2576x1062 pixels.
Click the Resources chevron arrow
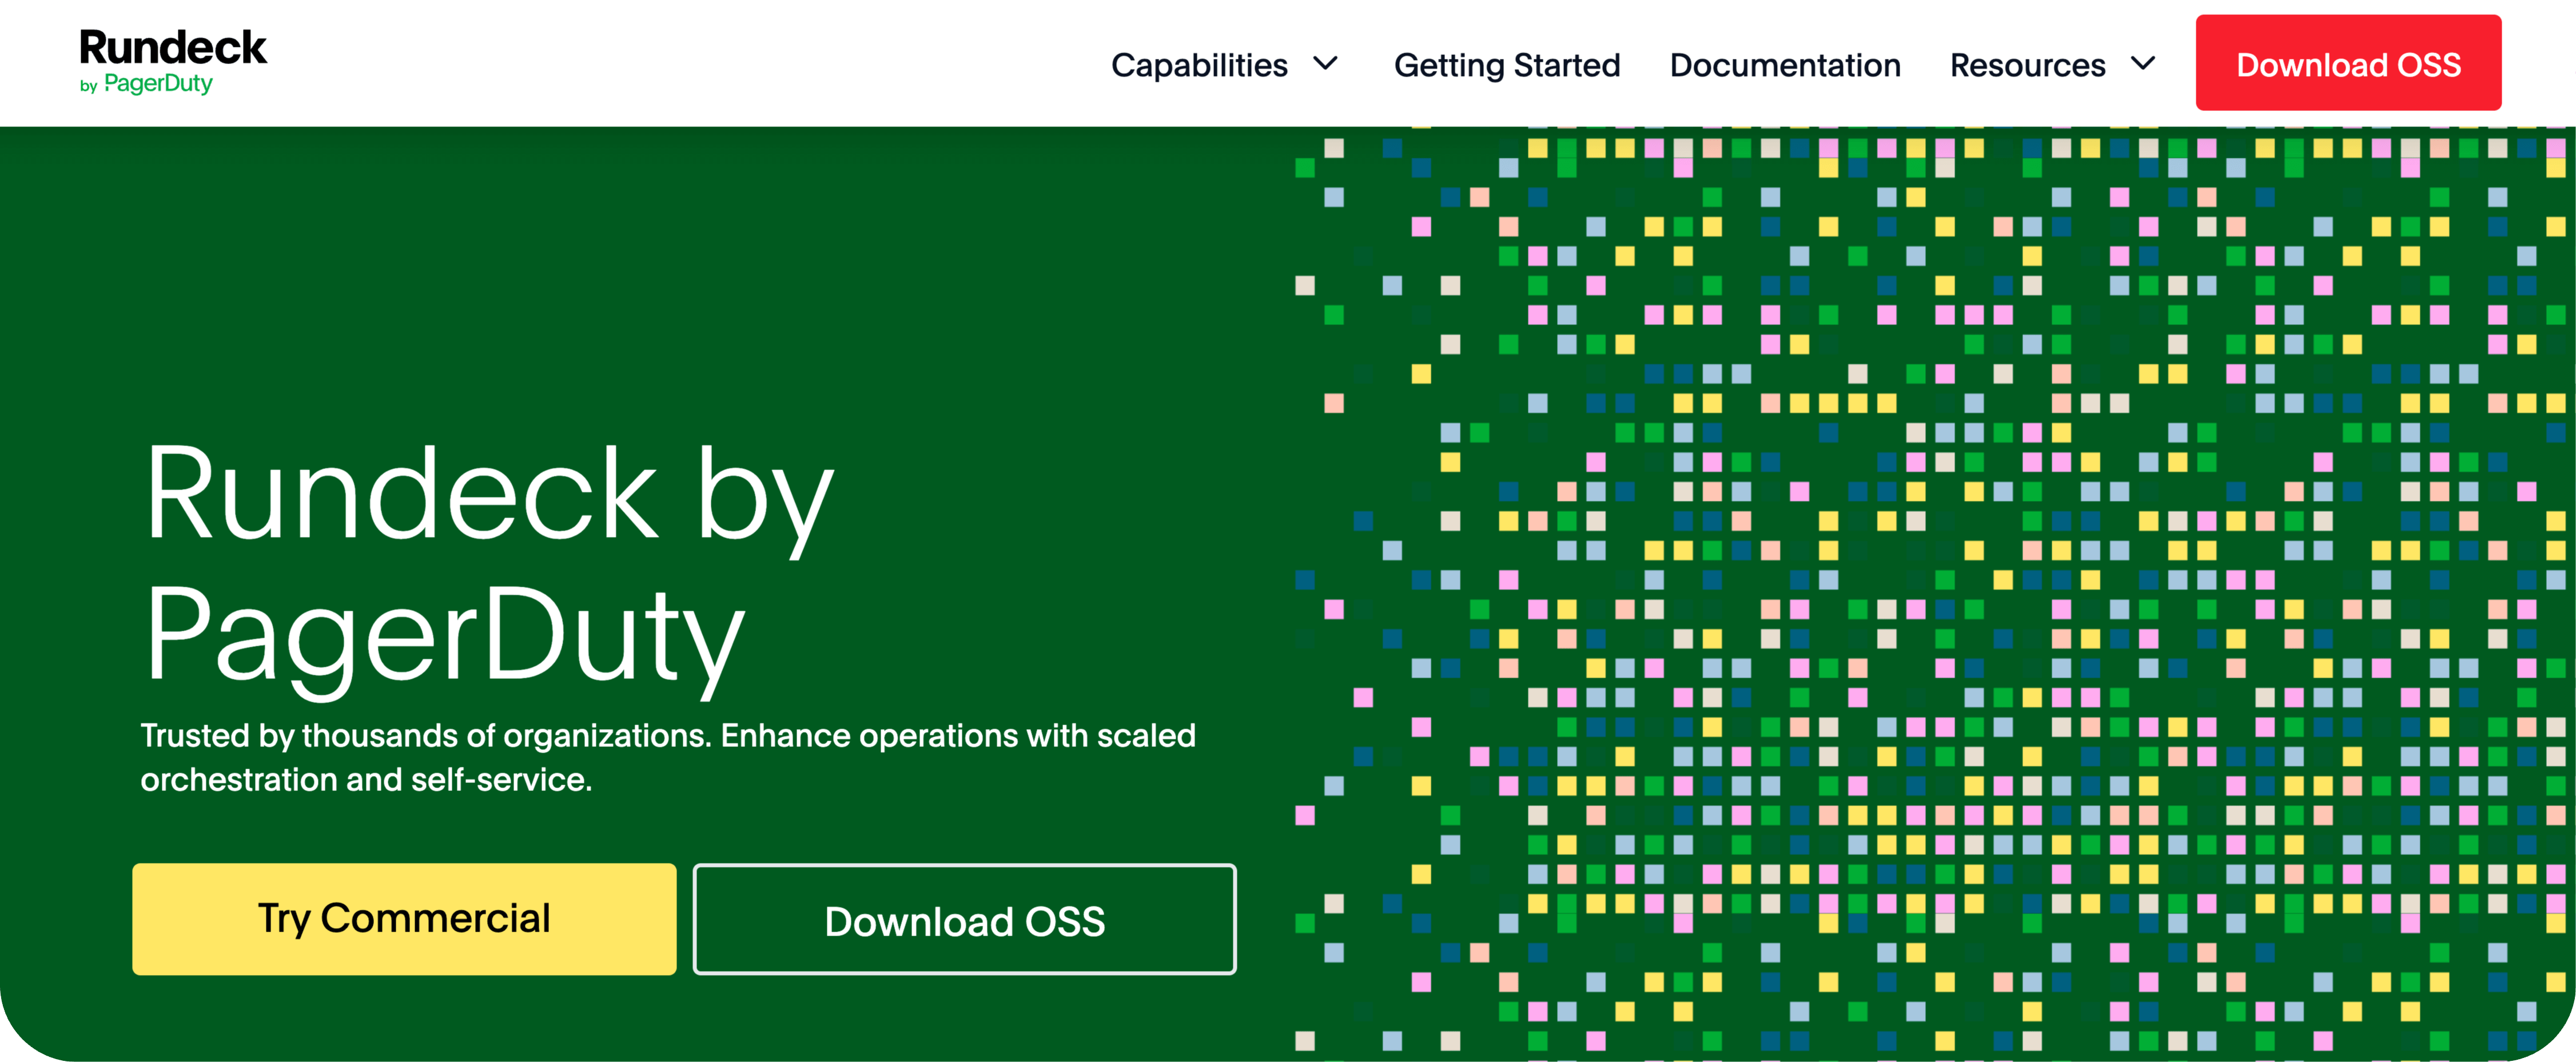[2143, 64]
